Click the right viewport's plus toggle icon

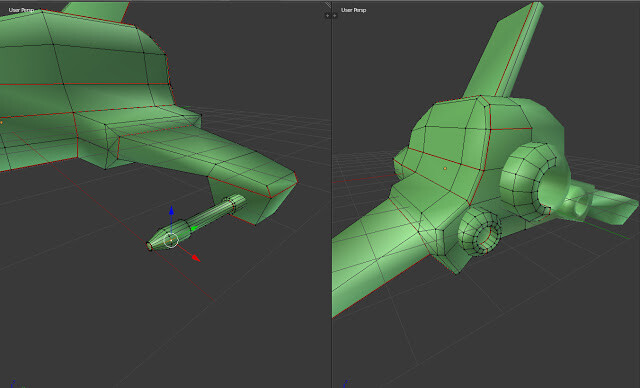pos(335,16)
